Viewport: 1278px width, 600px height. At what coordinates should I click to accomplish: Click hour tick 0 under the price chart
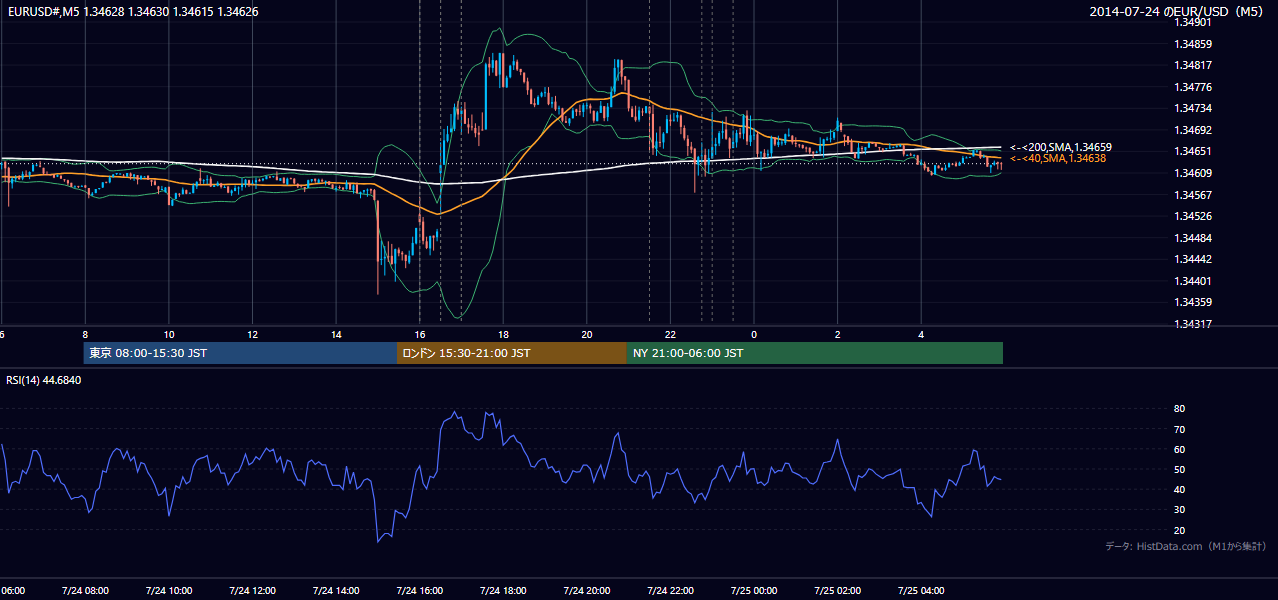(x=754, y=334)
